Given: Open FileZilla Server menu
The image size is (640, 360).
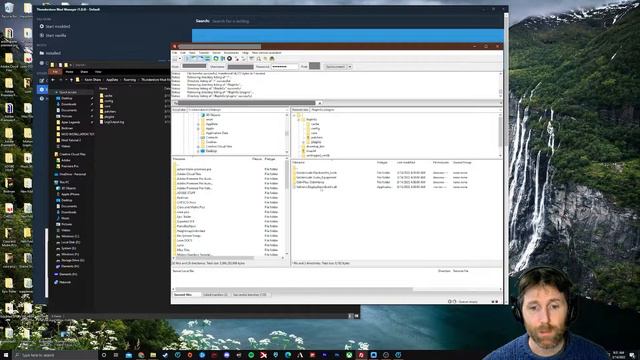Looking at the screenshot, I should click(x=216, y=53).
